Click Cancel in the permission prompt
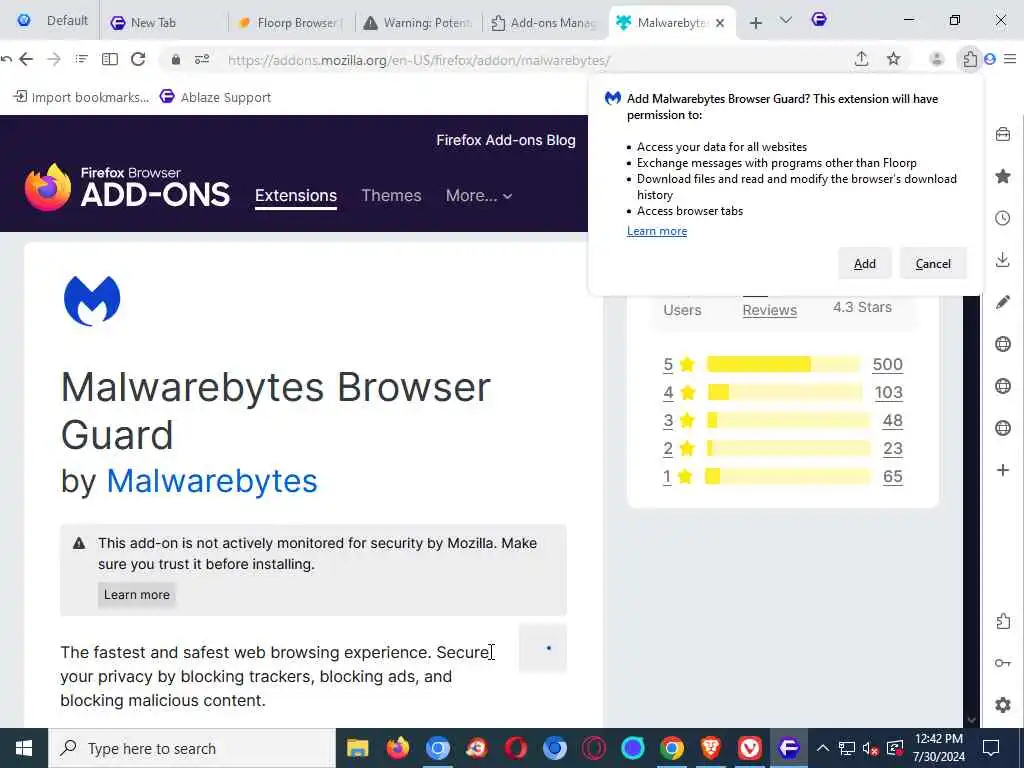 tap(933, 263)
